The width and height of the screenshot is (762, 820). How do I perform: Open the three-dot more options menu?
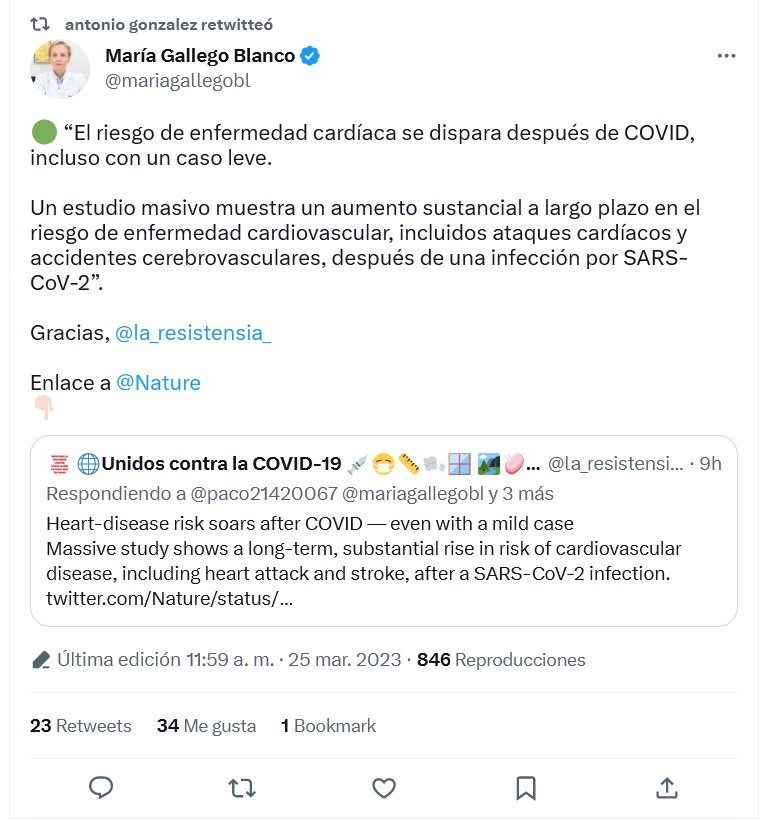[726, 57]
